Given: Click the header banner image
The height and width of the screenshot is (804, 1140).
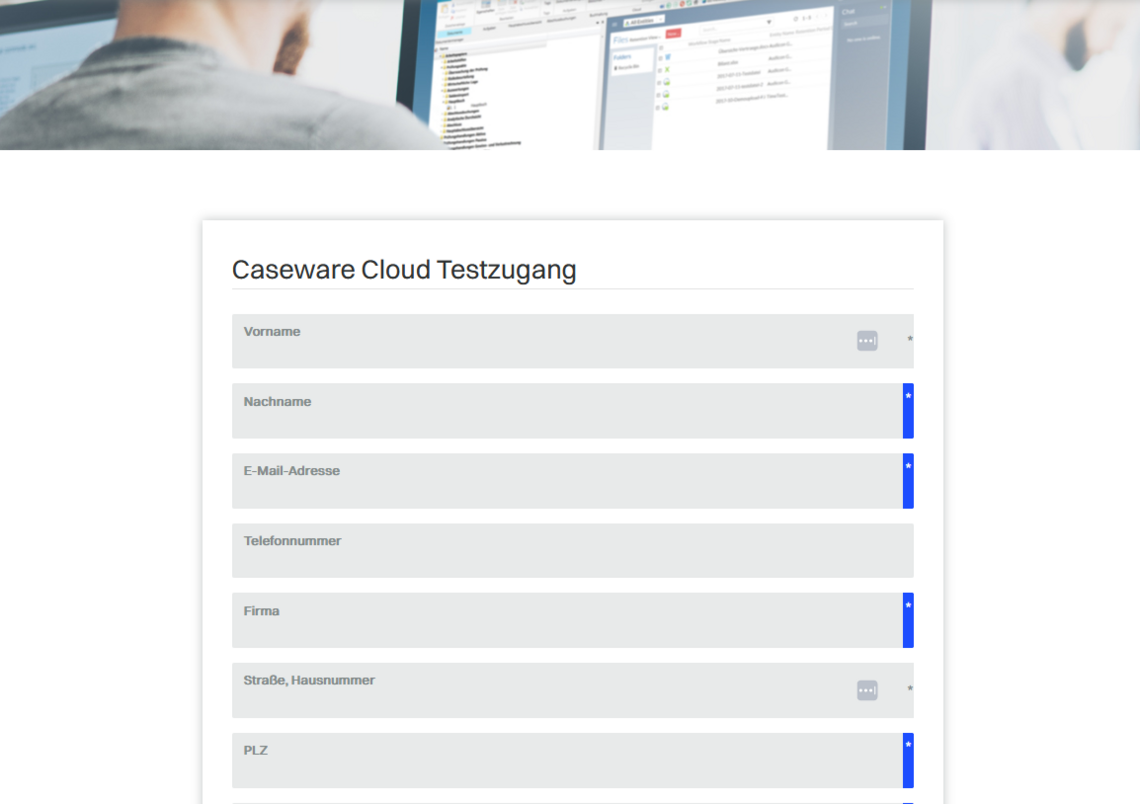Looking at the screenshot, I should (570, 75).
